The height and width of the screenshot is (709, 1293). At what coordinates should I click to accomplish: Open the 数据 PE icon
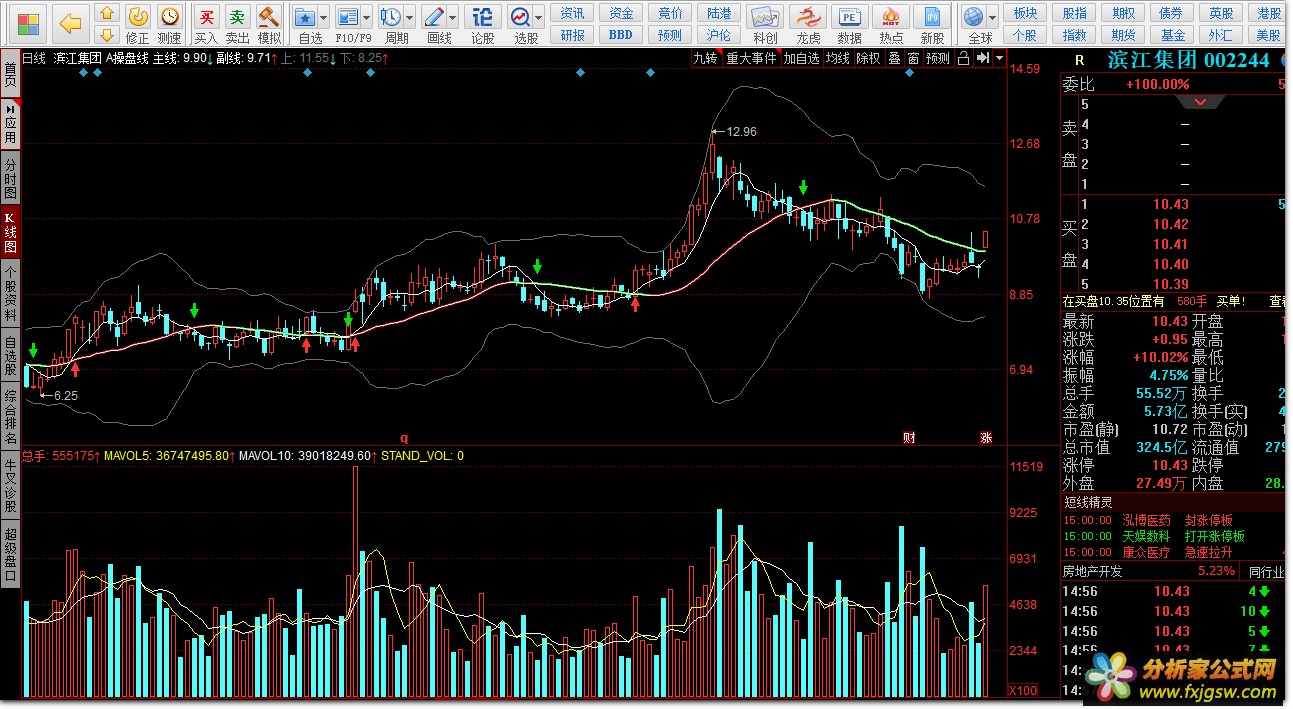pos(850,18)
